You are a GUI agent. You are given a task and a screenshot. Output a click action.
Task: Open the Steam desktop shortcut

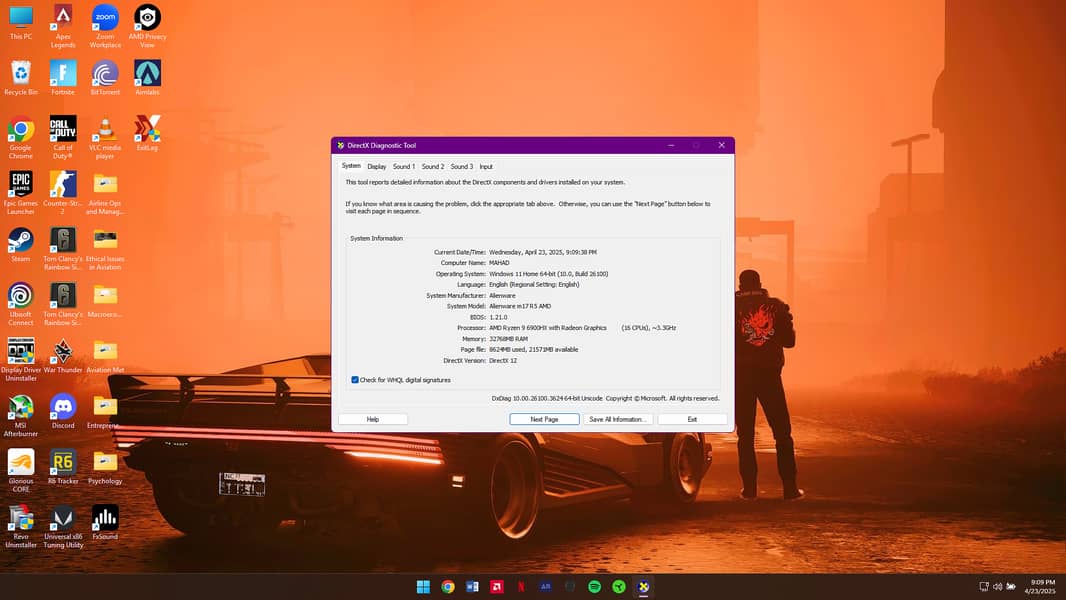[x=21, y=245]
